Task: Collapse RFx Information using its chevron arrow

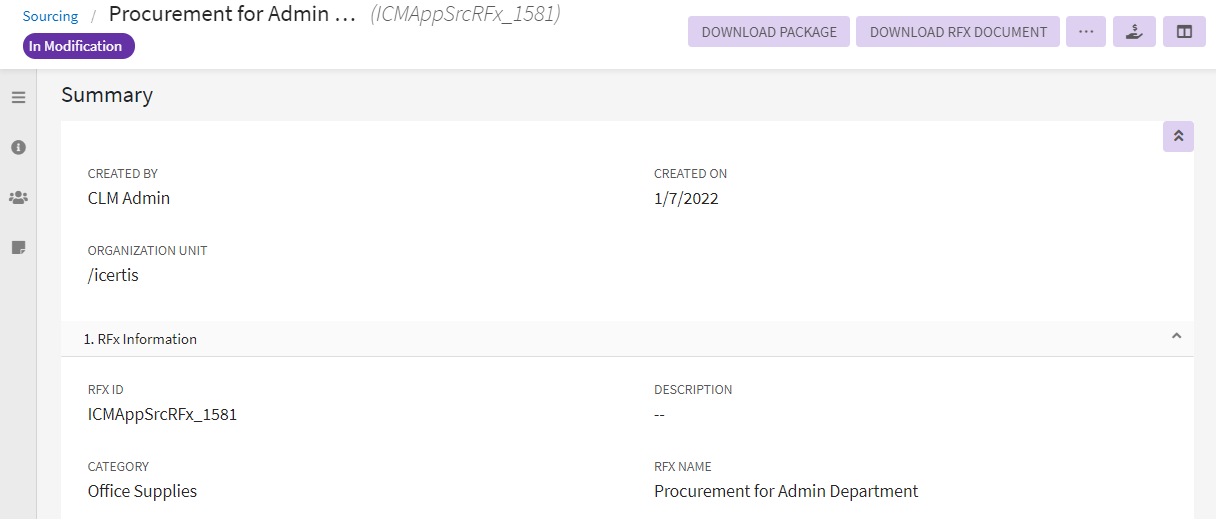Action: point(1176,337)
